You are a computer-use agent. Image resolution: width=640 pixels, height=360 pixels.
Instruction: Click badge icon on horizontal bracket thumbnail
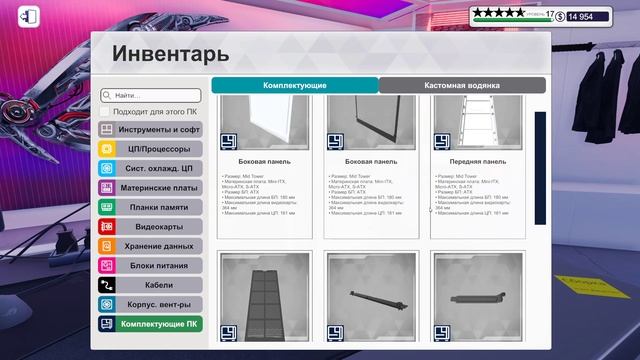tap(442, 333)
